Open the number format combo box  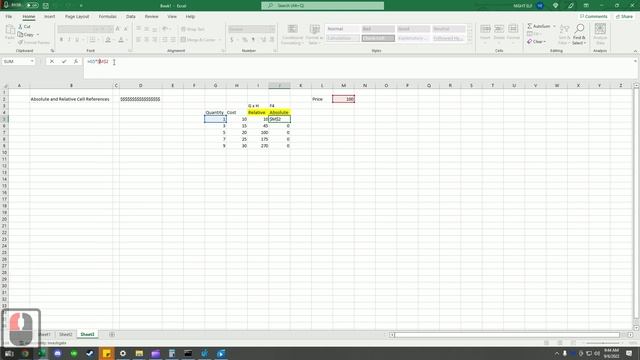251,29
